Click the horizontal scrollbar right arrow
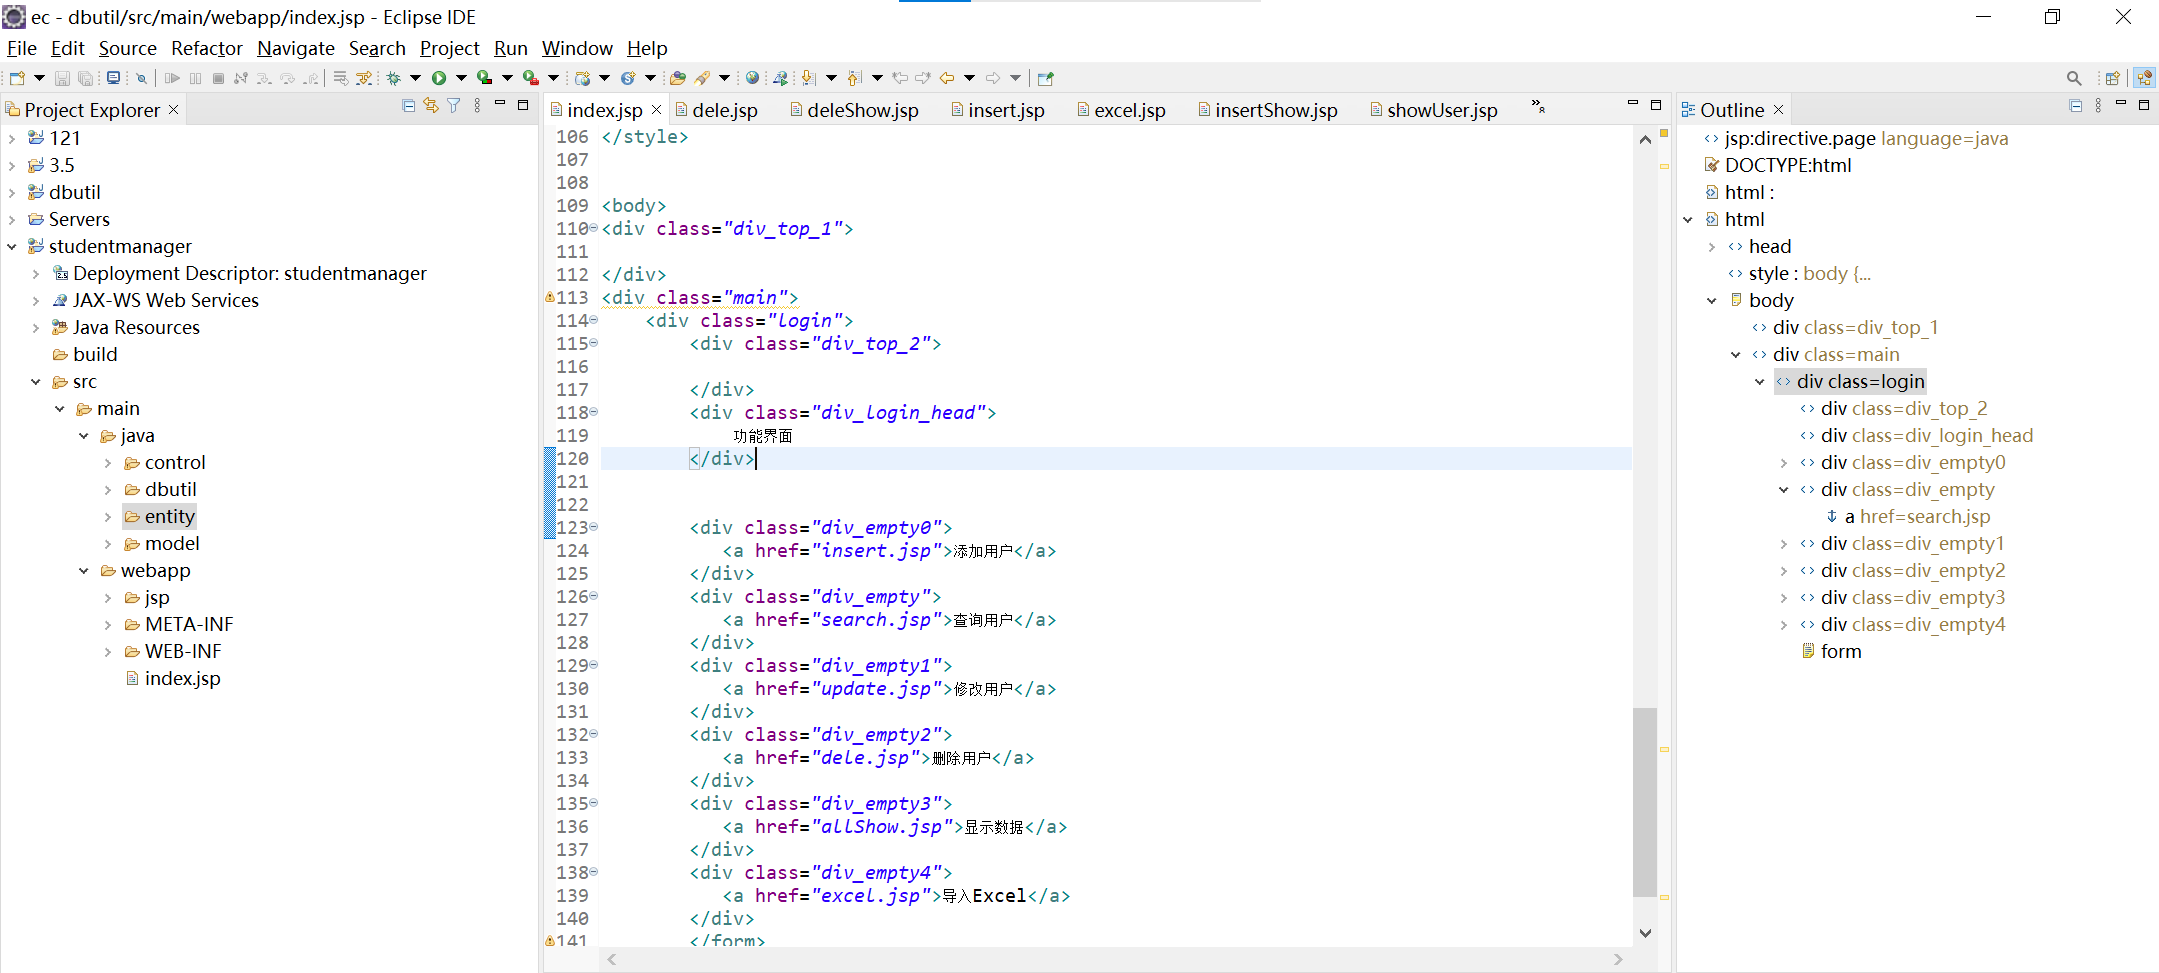2159x973 pixels. click(1618, 959)
